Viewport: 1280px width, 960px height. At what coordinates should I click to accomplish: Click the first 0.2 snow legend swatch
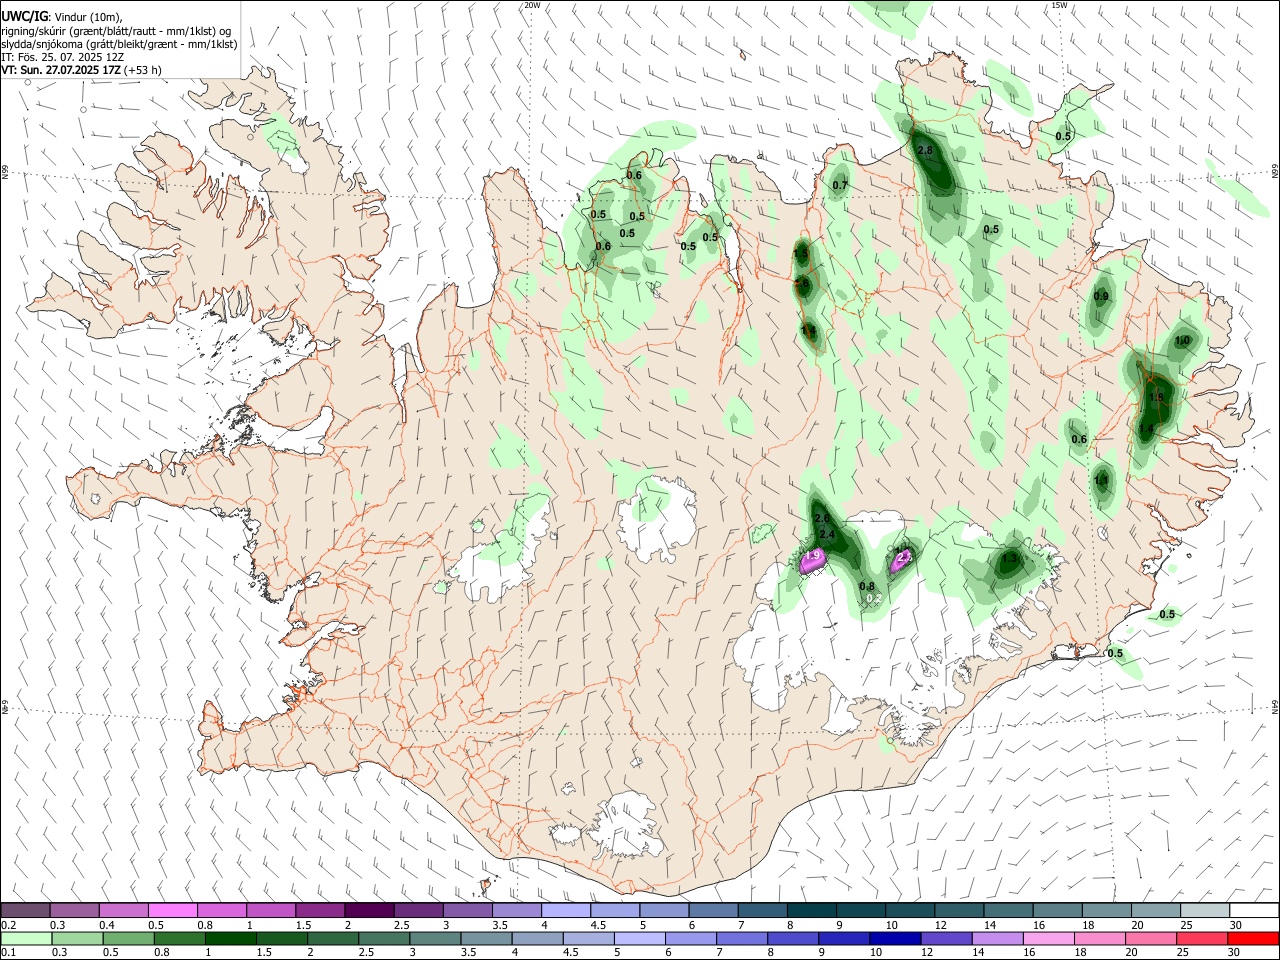pyautogui.click(x=26, y=911)
